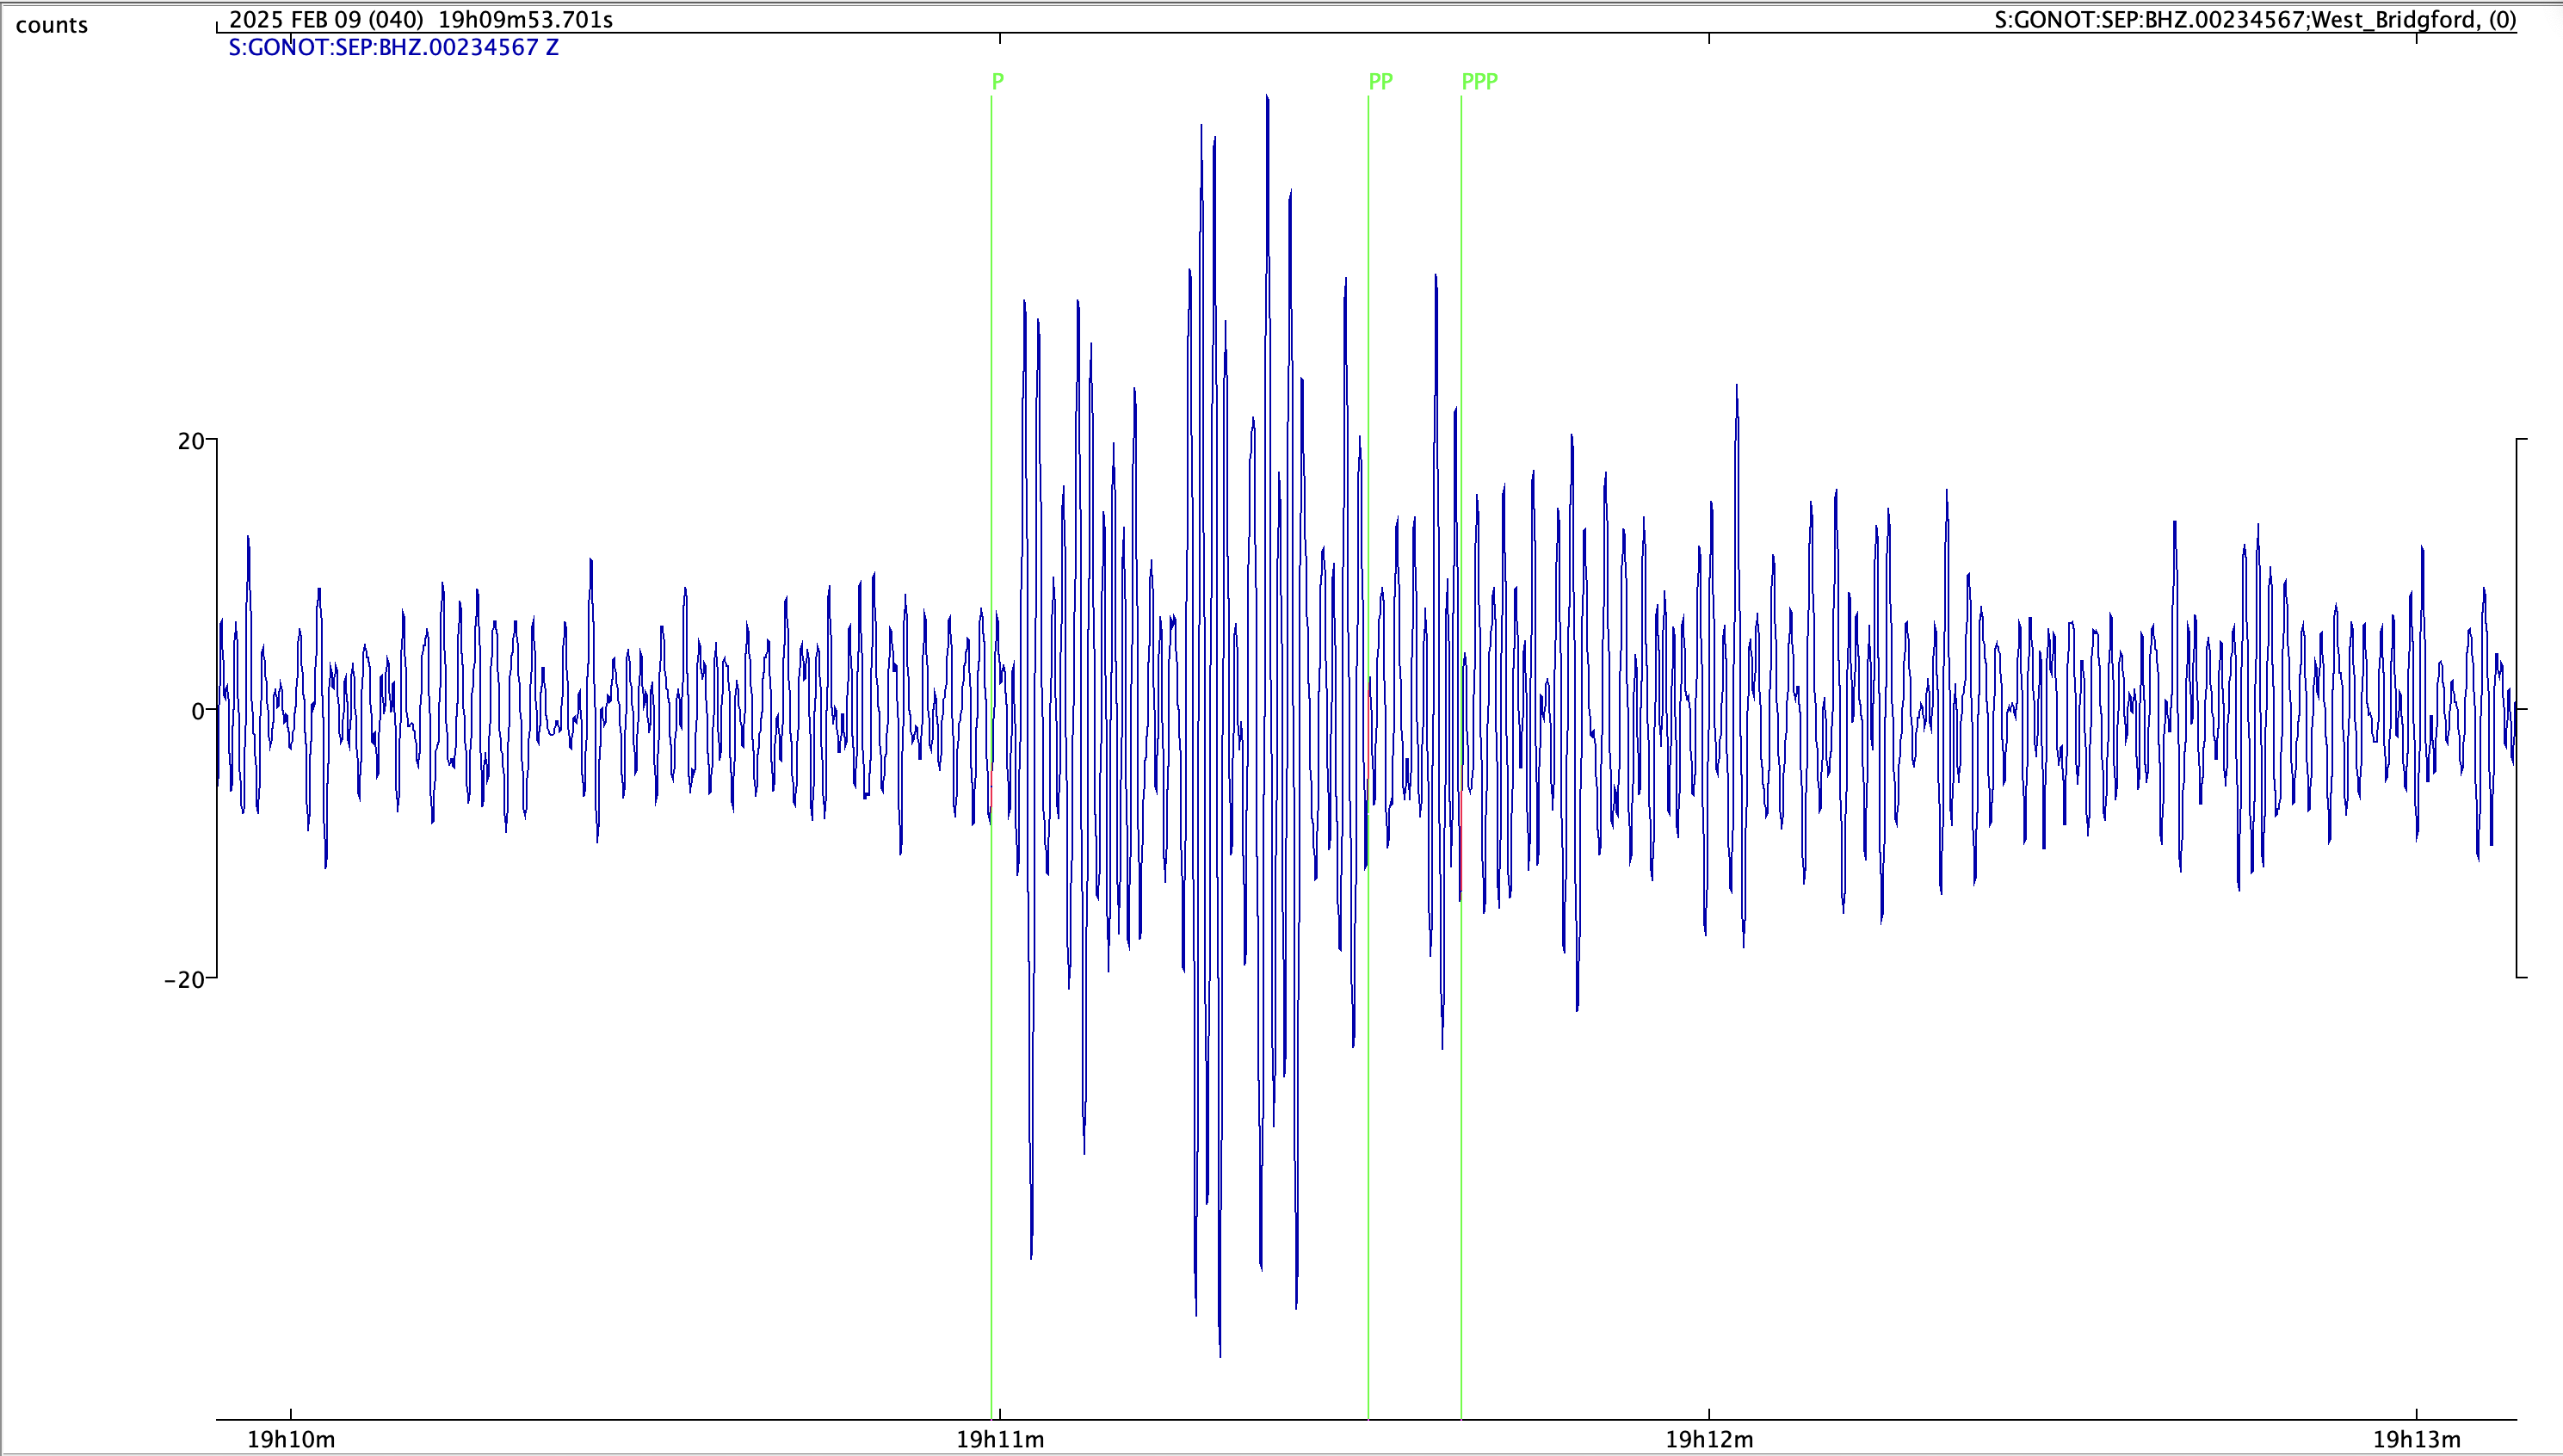
Task: Click the -20 amplitude axis label
Action: [x=184, y=980]
